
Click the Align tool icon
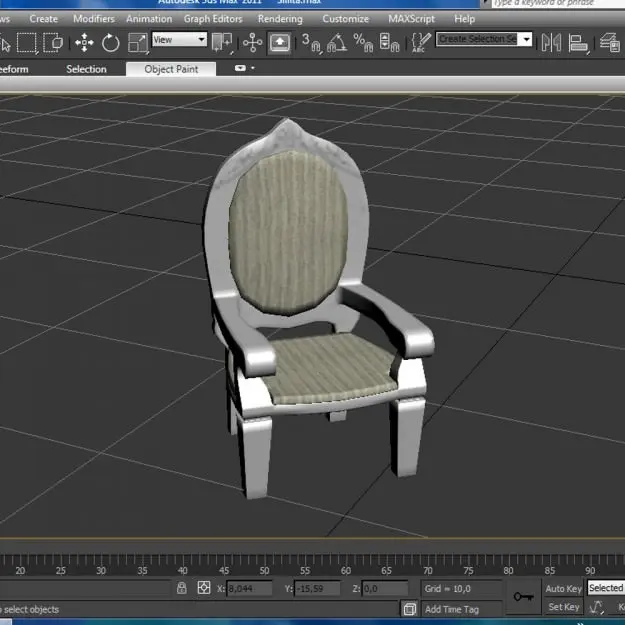pos(578,42)
